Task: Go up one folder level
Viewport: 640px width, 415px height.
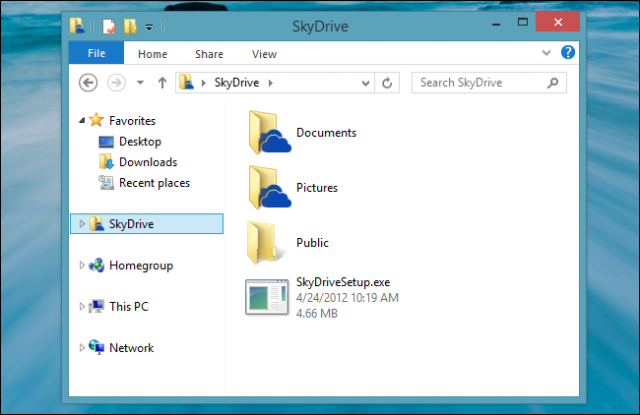Action: point(160,83)
